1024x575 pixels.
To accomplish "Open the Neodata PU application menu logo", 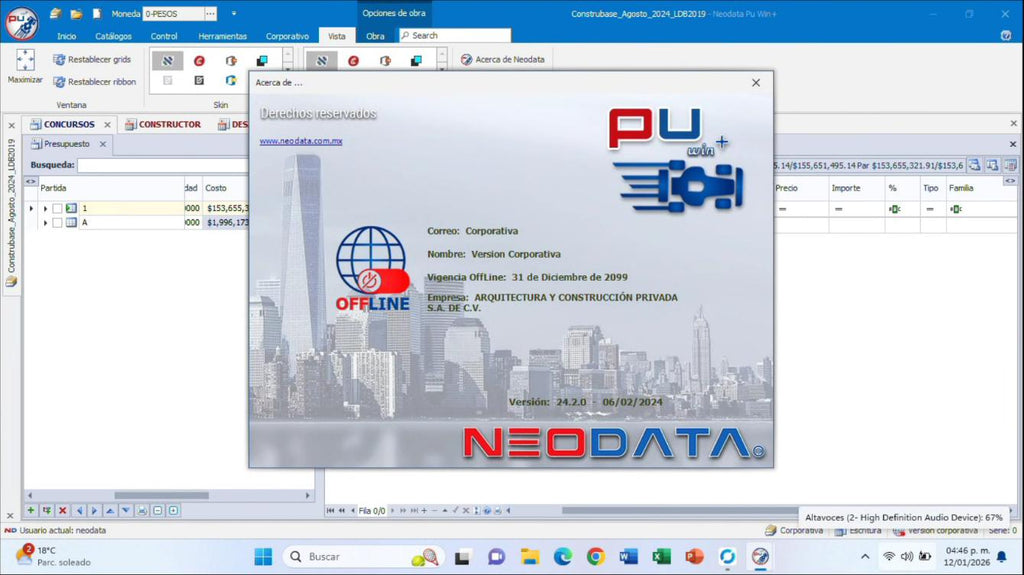I will [22, 22].
